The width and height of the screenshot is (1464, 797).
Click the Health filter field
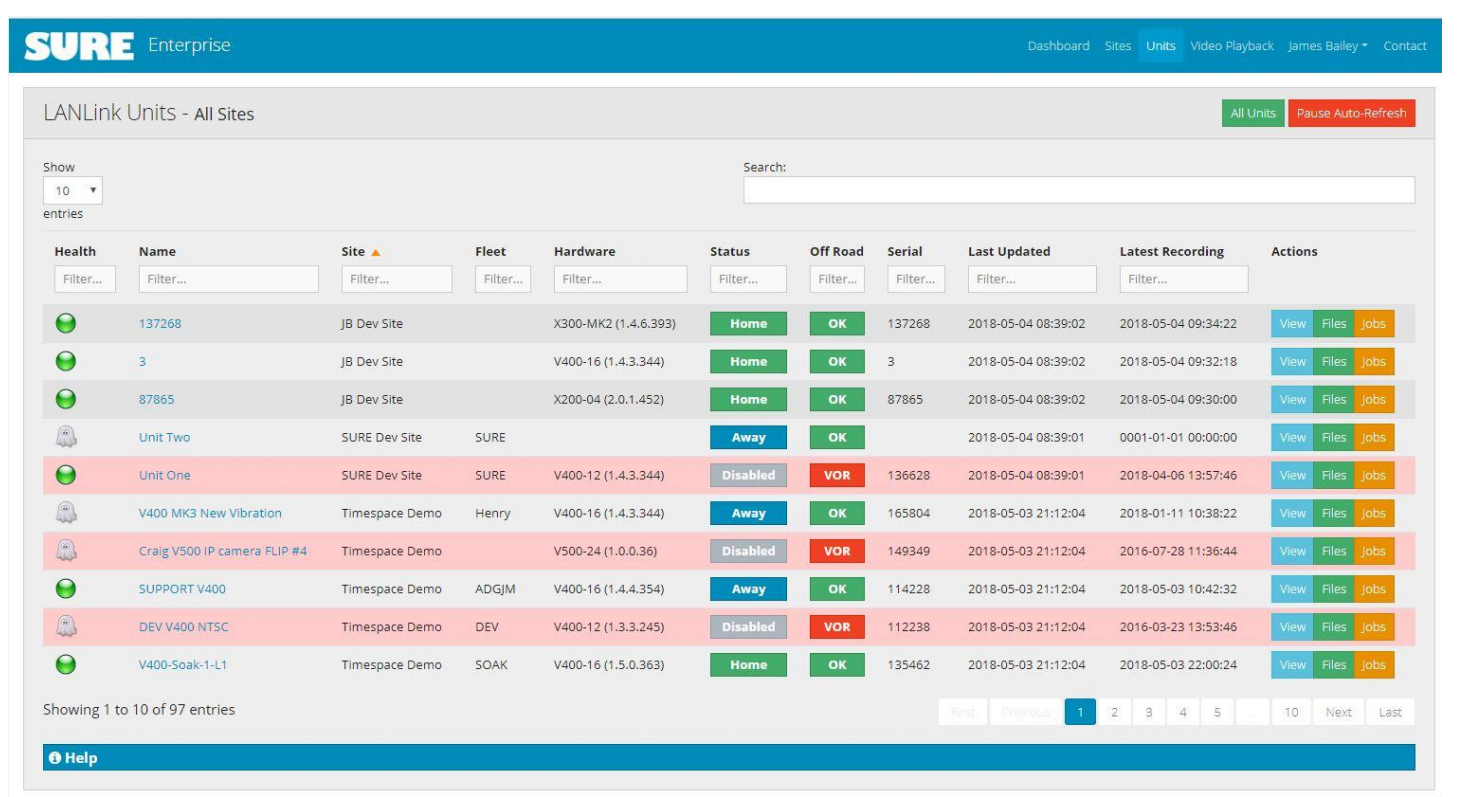pos(85,279)
